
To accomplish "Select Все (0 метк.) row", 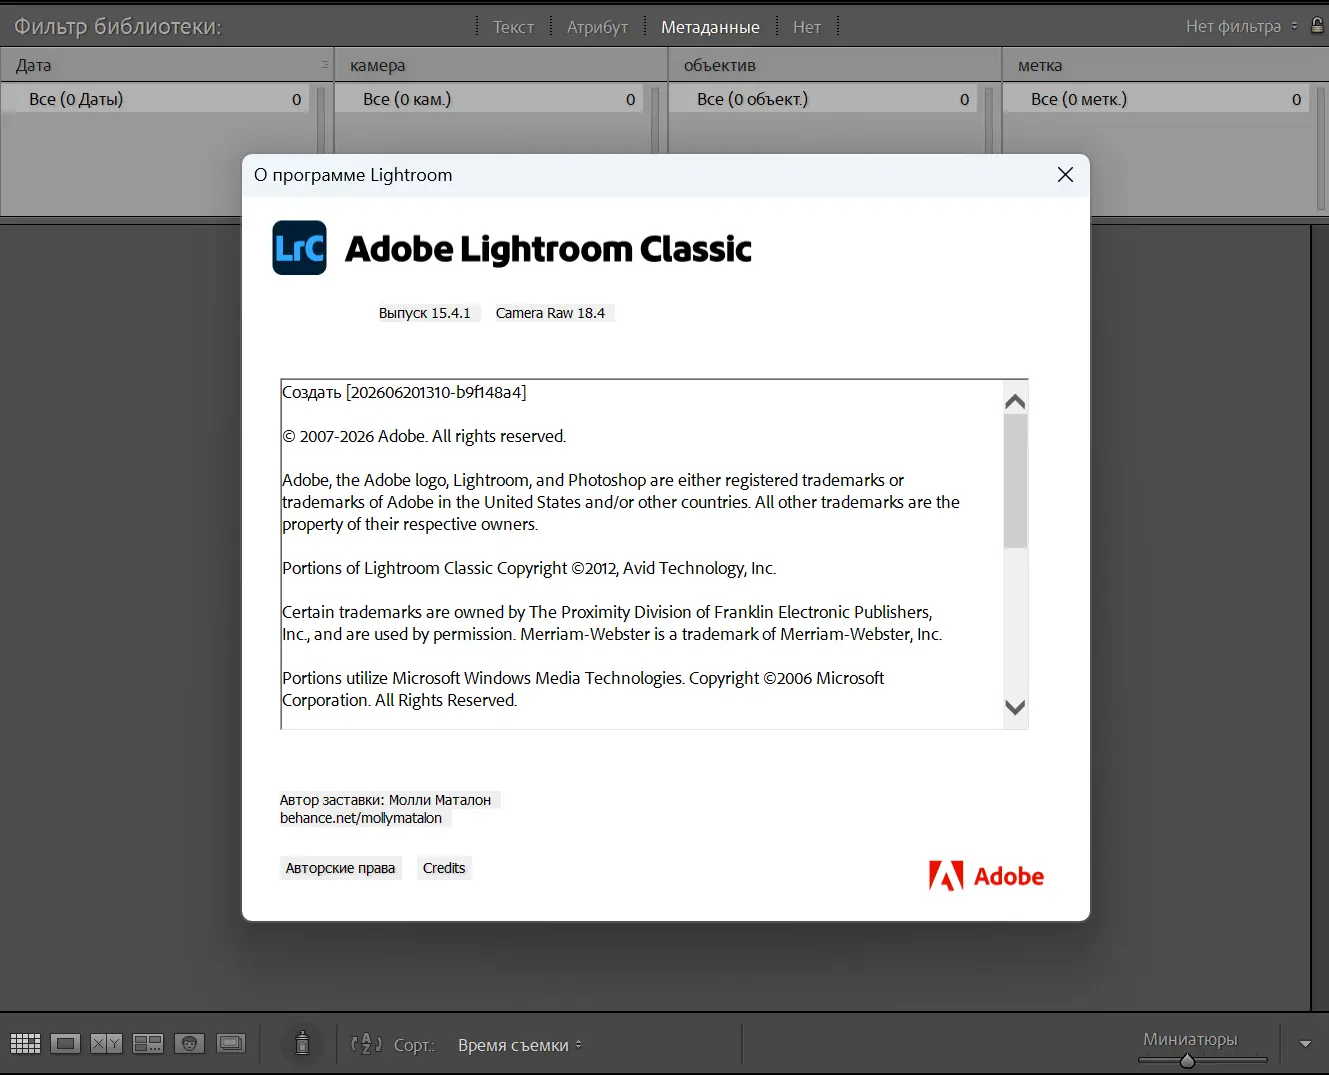I will [x=1158, y=99].
